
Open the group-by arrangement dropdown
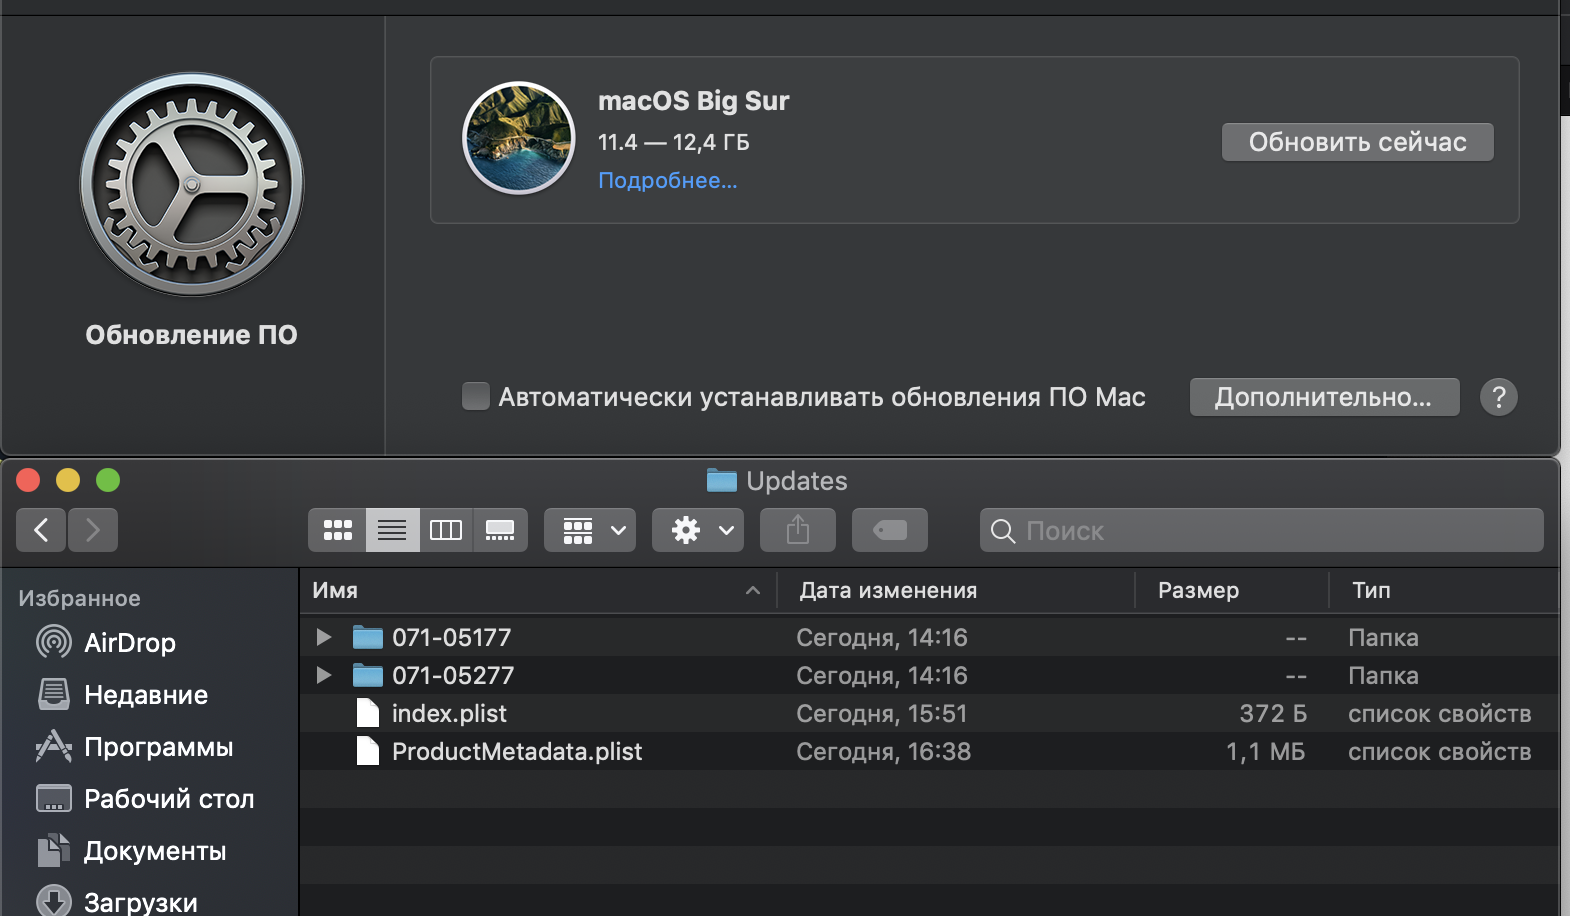click(x=590, y=530)
